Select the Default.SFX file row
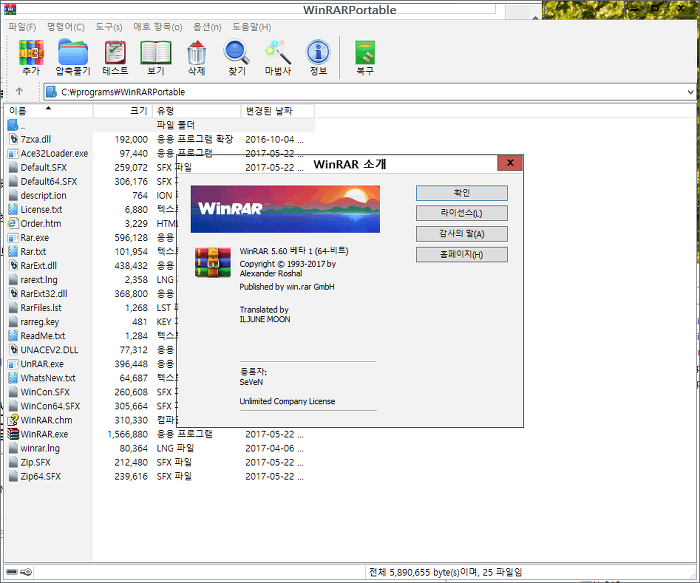Screen dimensions: 700x583 [x=43, y=167]
